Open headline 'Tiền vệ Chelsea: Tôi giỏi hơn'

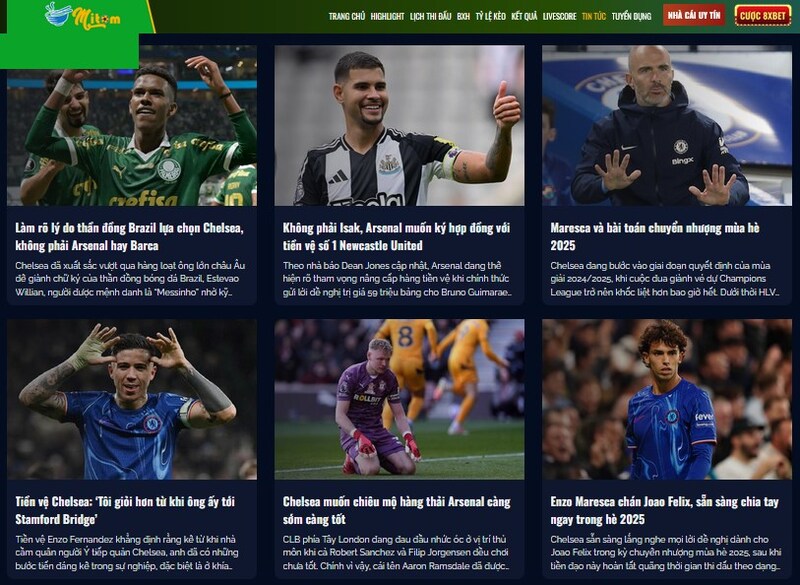click(x=125, y=511)
